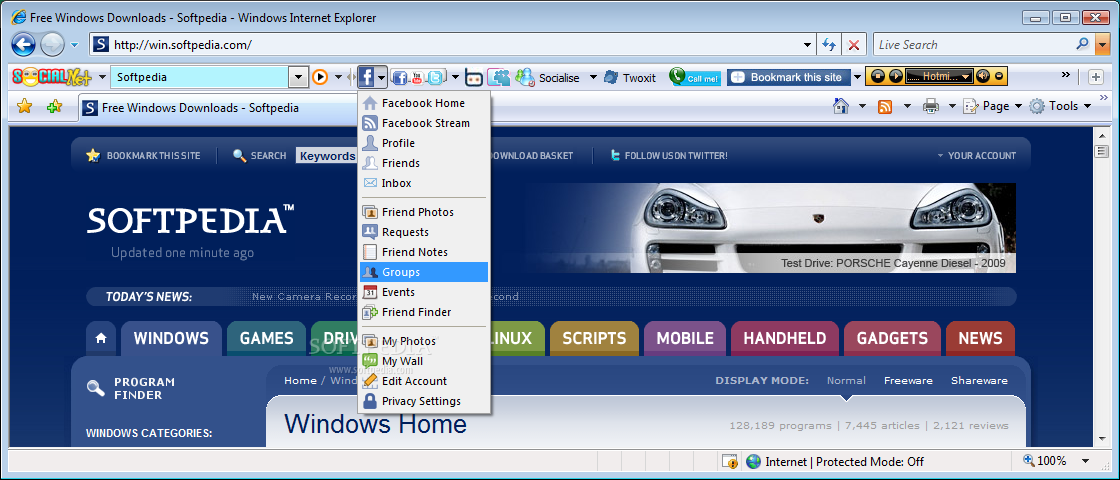
Task: Select Shareware display mode
Action: [979, 381]
